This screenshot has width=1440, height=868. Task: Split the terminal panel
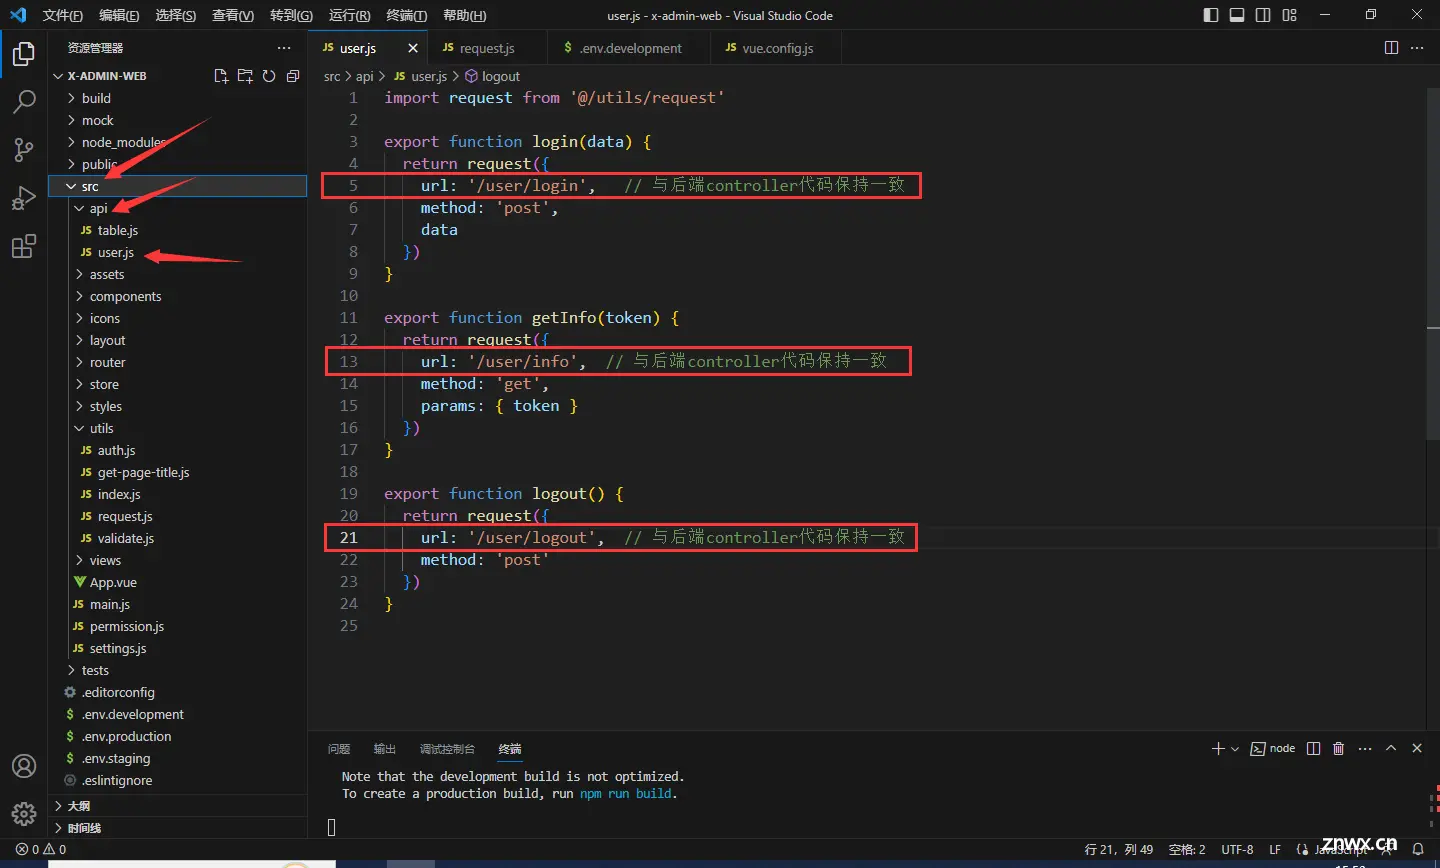(1314, 748)
